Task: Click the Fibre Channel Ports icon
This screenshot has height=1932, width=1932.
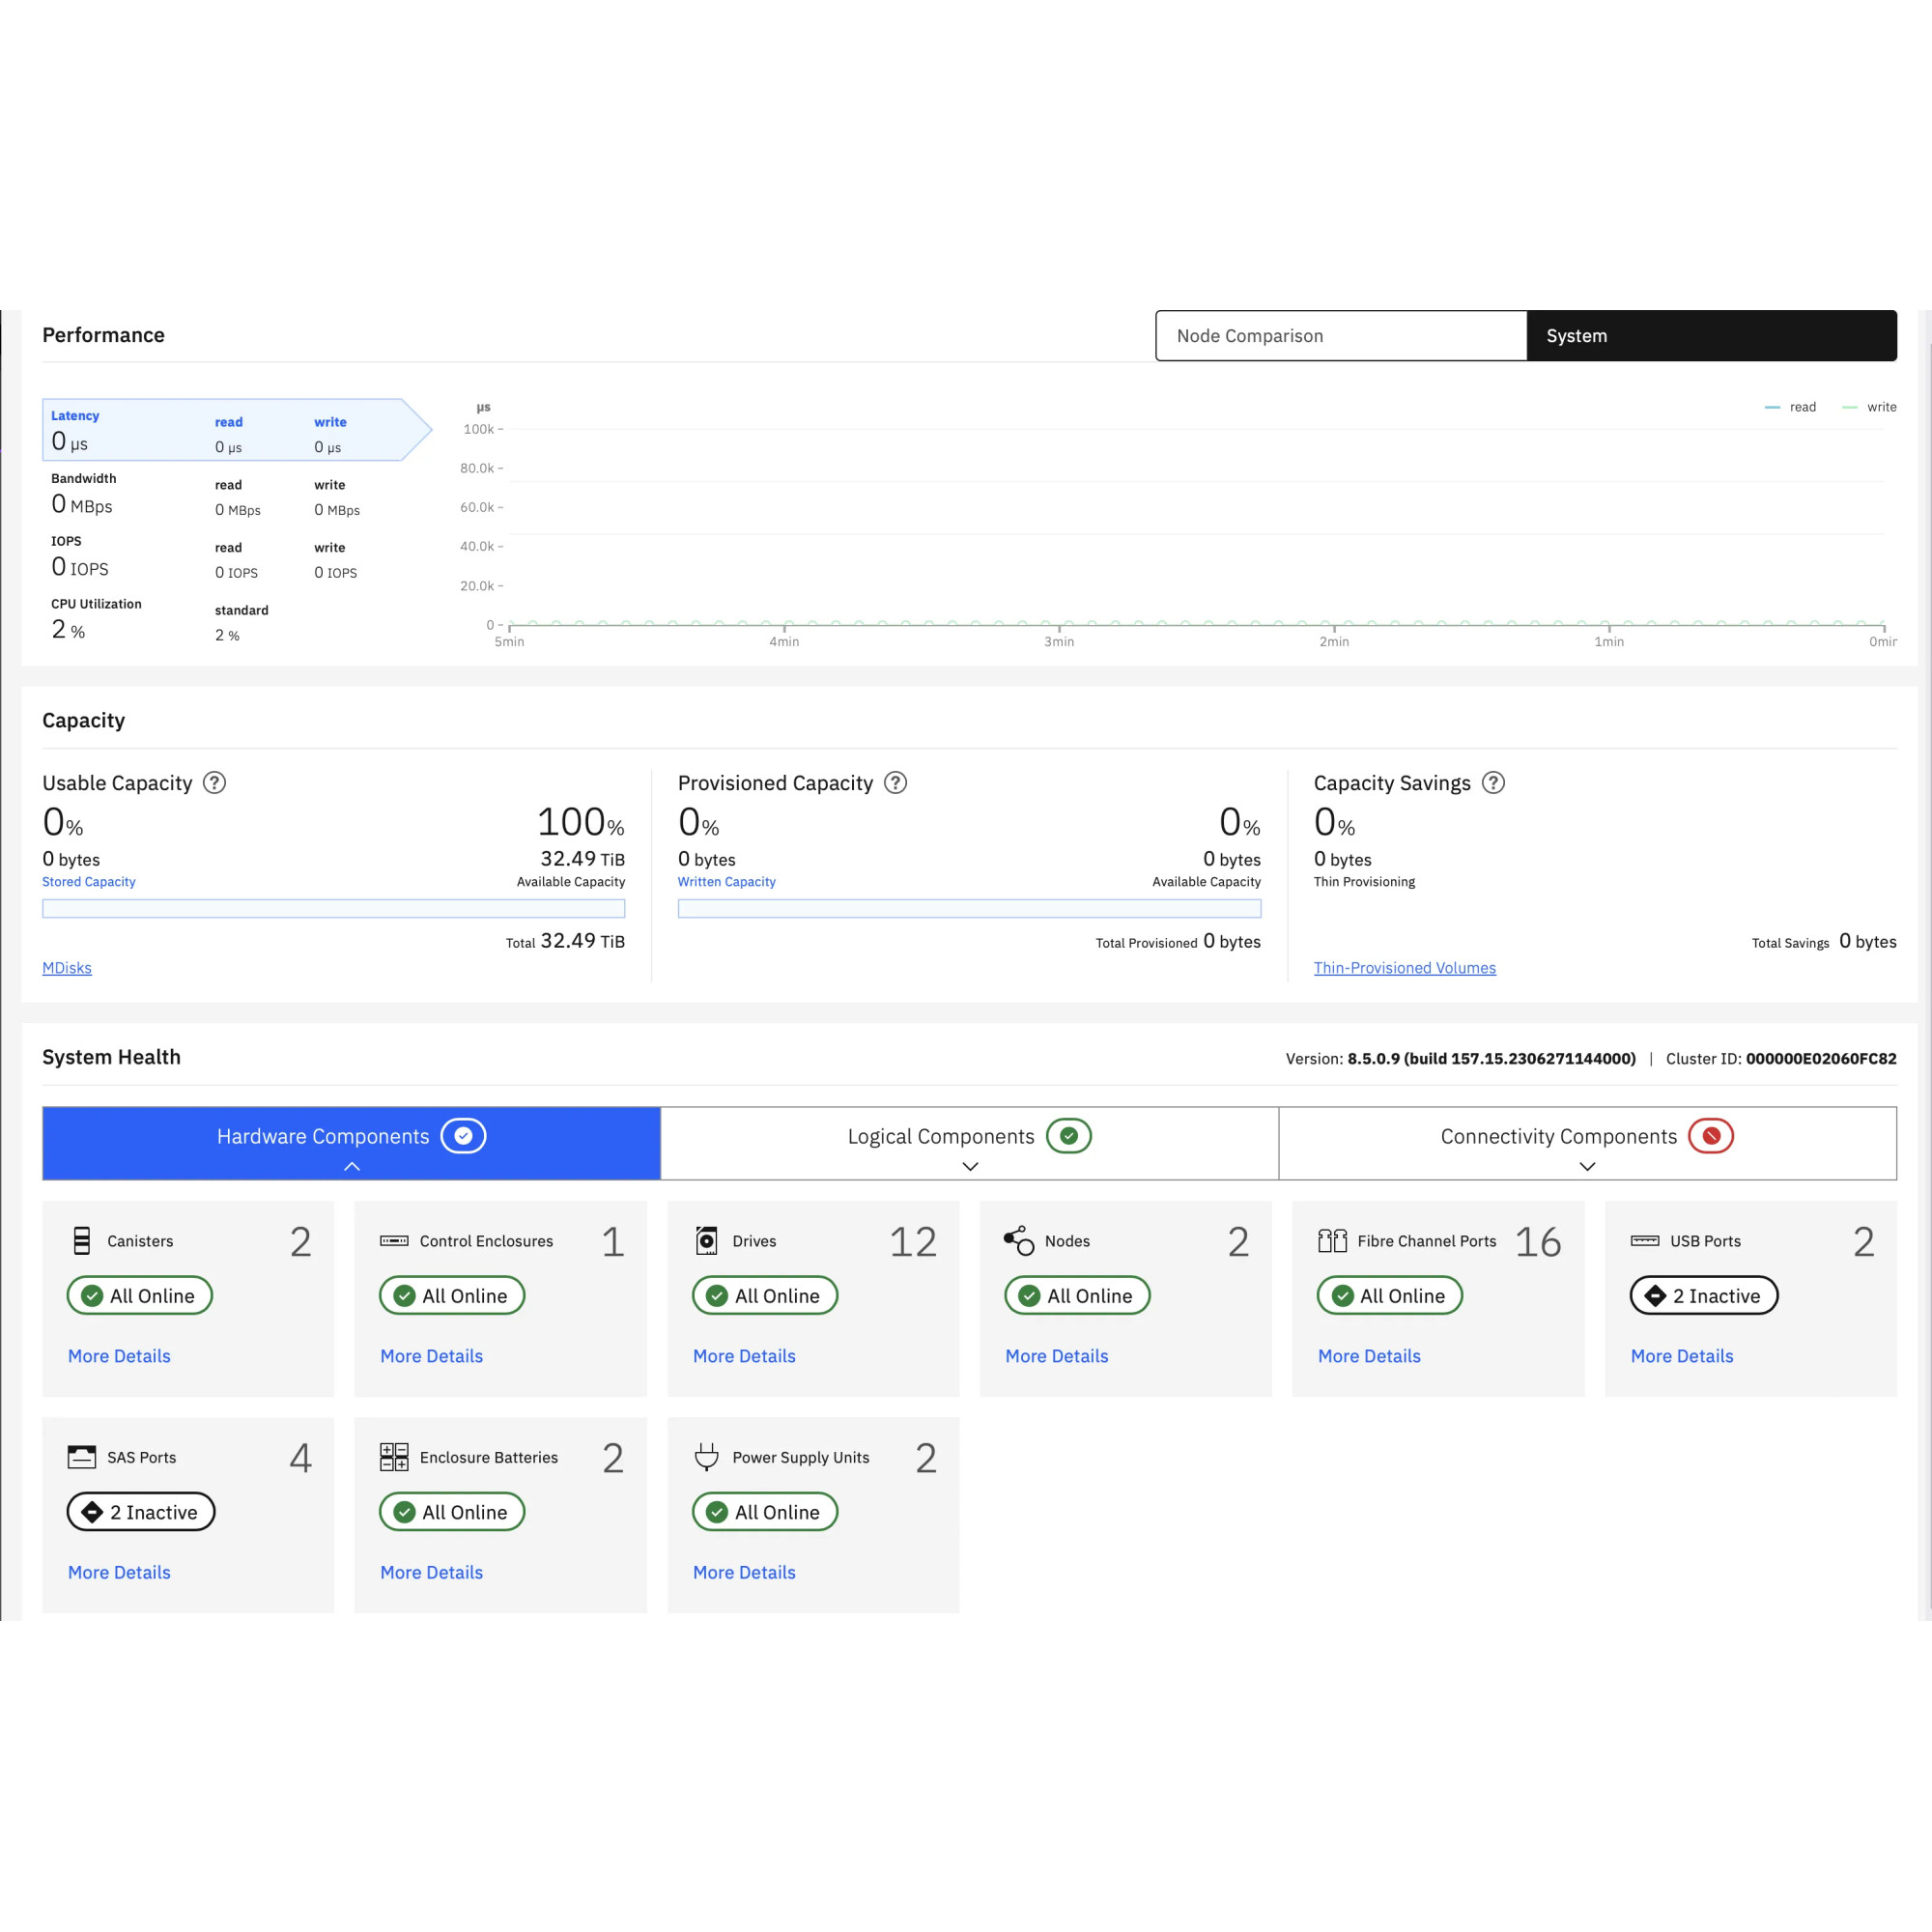Action: (x=1331, y=1240)
